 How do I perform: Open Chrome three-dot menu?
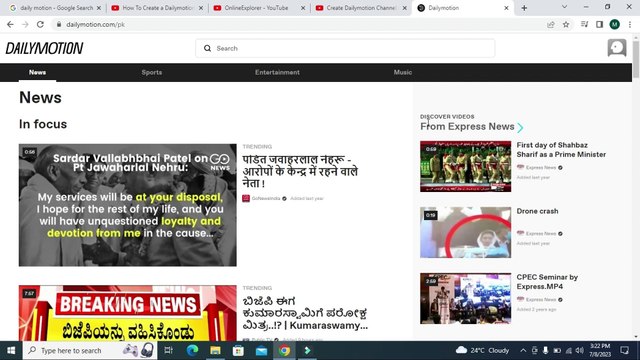(x=630, y=24)
